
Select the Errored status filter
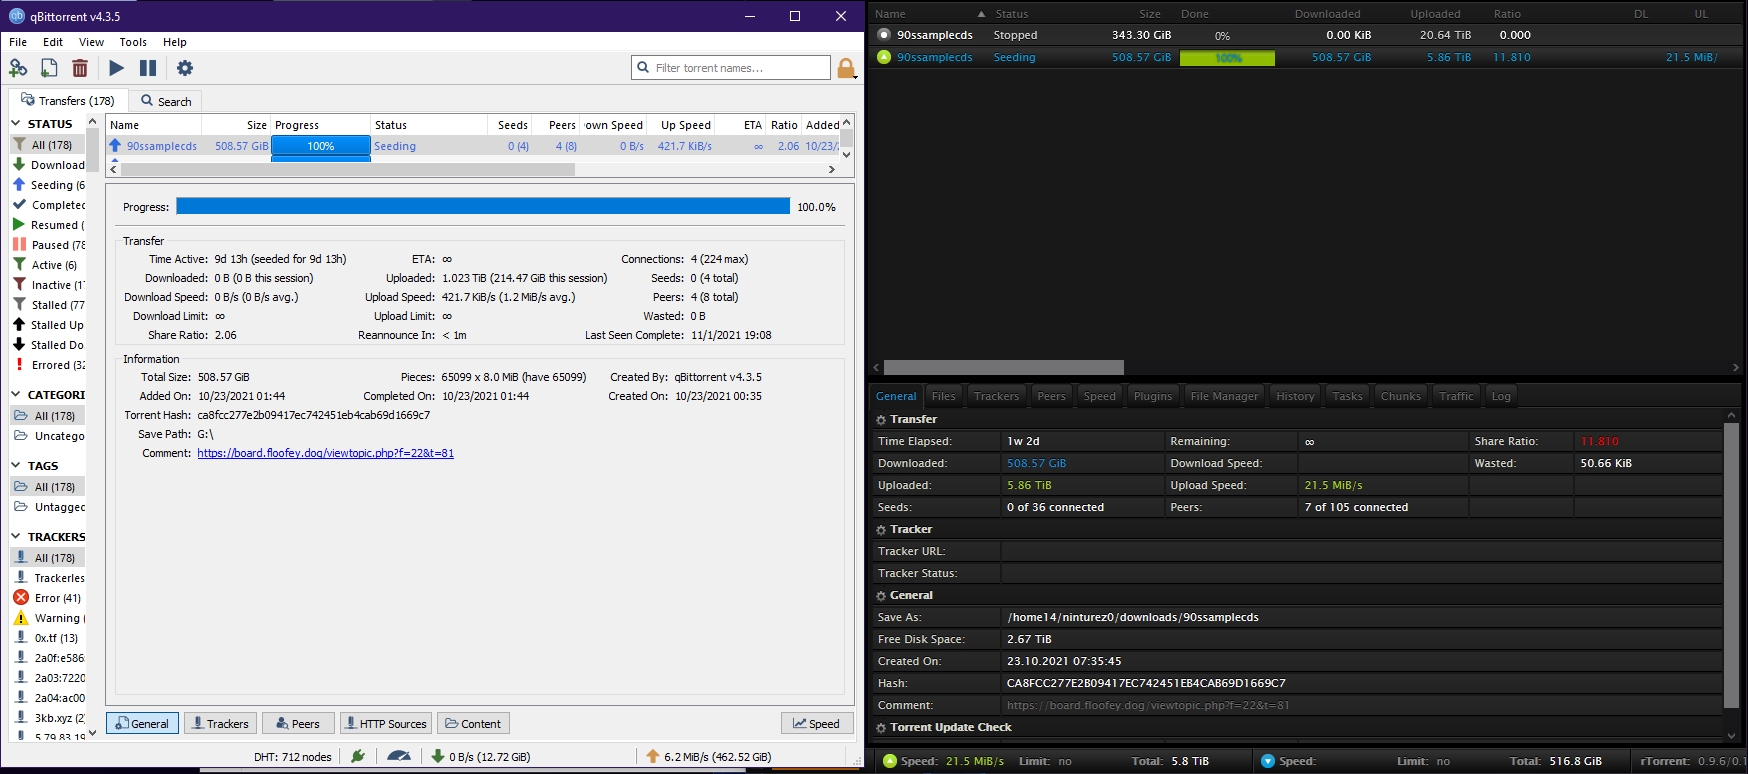click(50, 365)
